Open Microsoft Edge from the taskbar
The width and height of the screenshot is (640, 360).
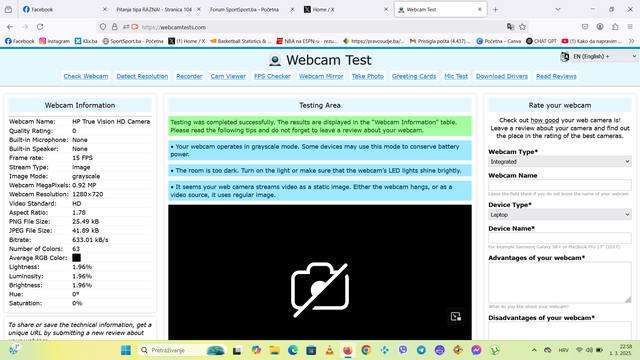click(293, 350)
